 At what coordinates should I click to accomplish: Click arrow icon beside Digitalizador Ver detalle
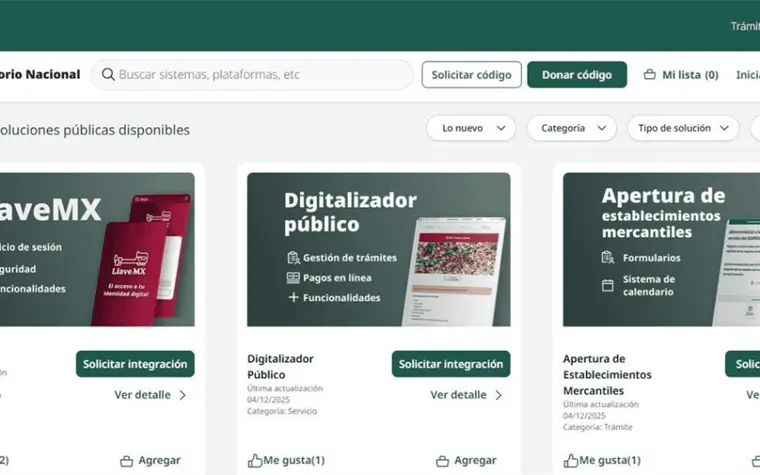click(499, 395)
